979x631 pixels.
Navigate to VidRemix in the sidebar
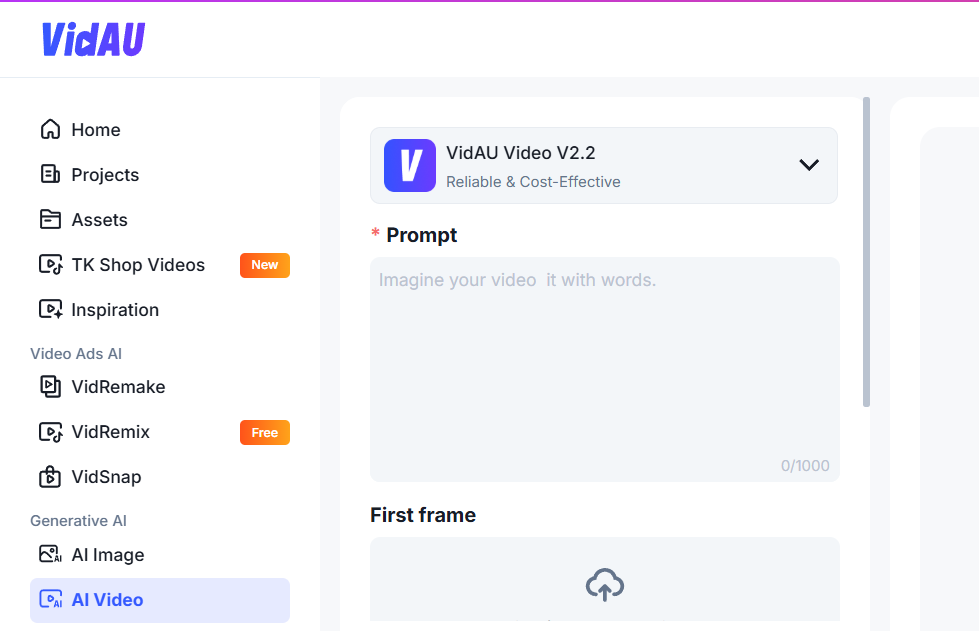click(111, 432)
